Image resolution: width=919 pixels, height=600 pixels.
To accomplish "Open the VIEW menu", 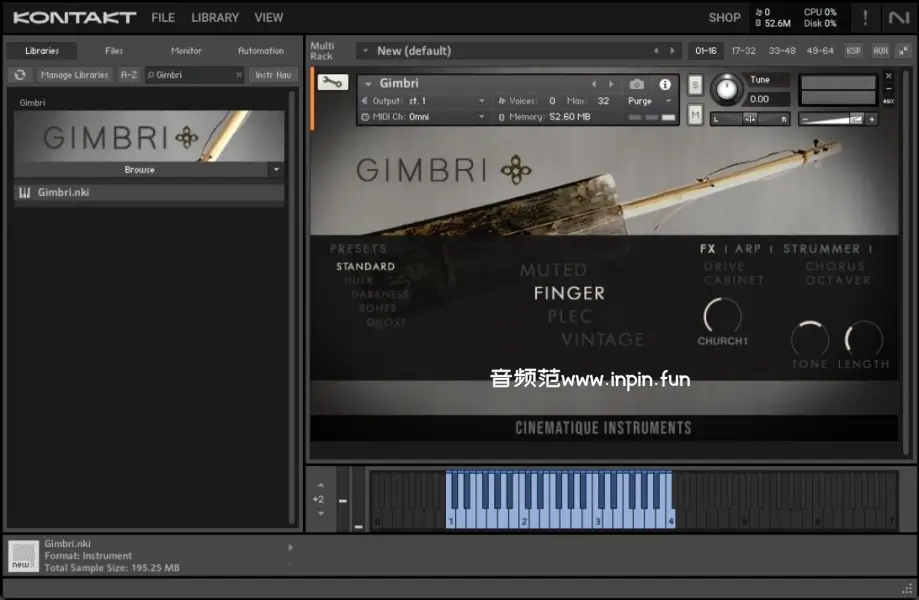I will click(x=268, y=18).
